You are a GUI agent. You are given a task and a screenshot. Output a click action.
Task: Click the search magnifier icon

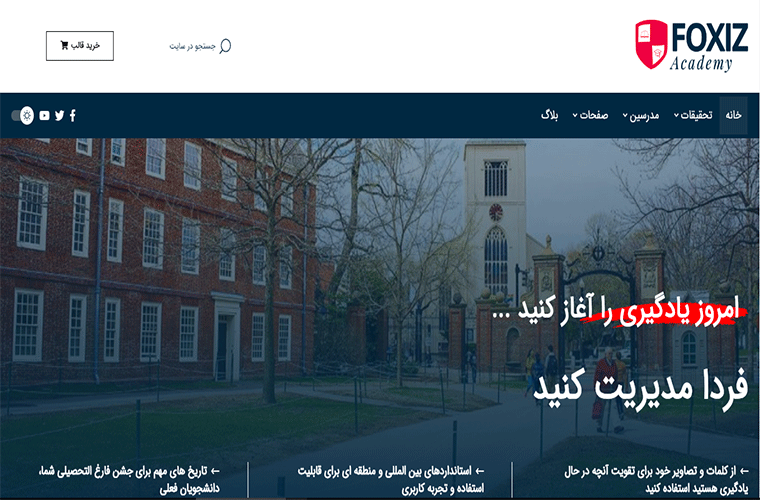click(225, 46)
